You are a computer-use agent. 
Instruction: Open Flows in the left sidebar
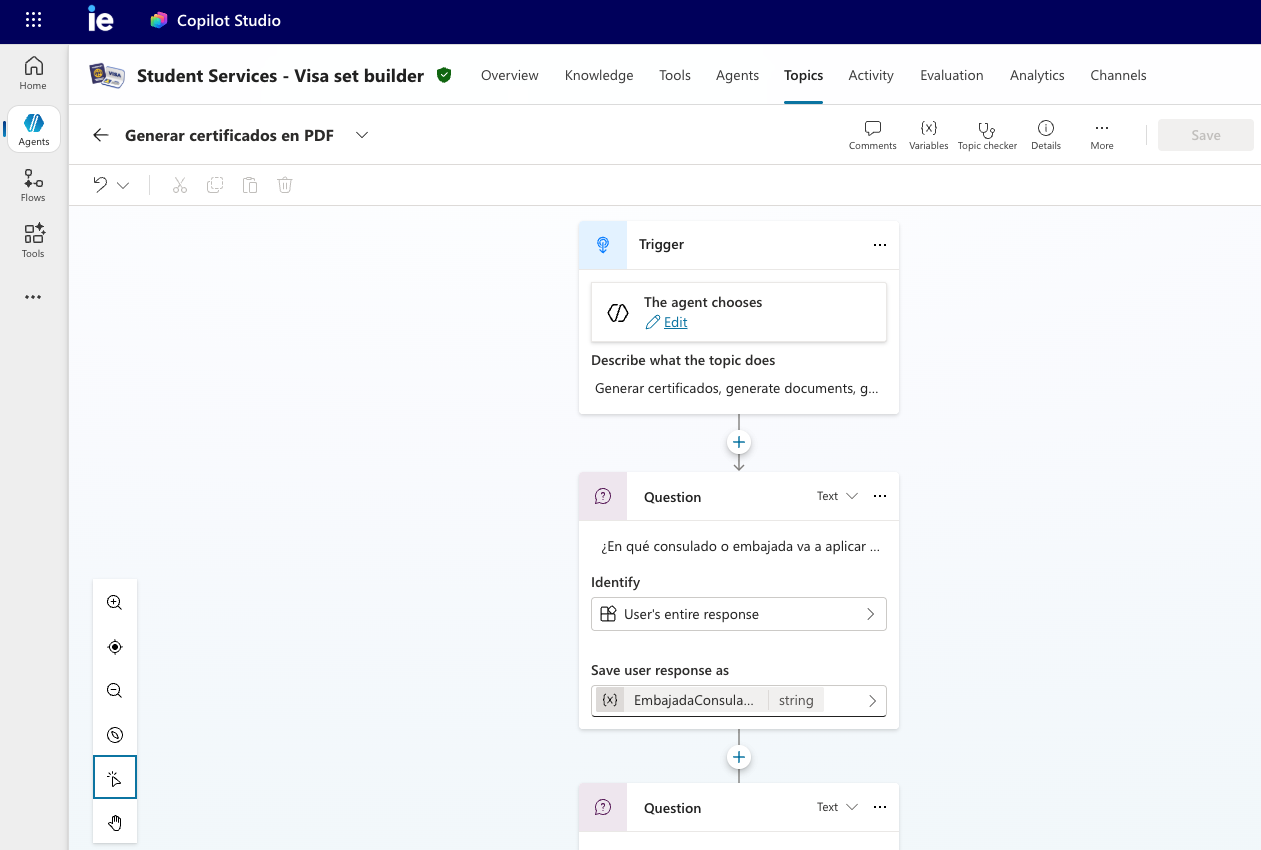pyautogui.click(x=33, y=186)
